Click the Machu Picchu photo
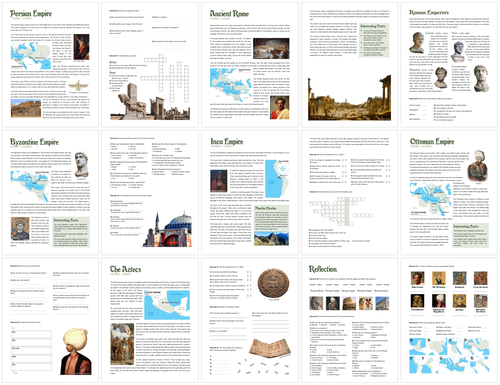This screenshot has height=385, width=500. pos(271,239)
